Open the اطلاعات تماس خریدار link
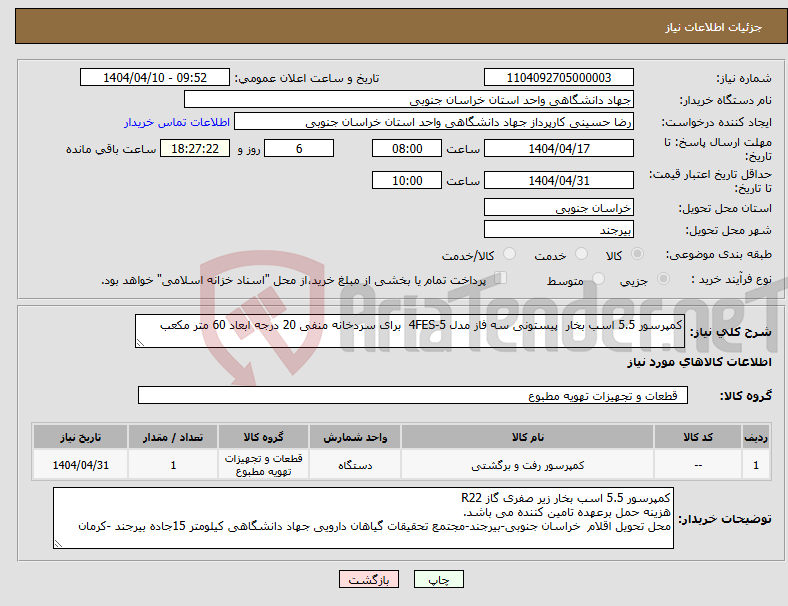Viewport: 788px width, 606px height. pos(177,122)
